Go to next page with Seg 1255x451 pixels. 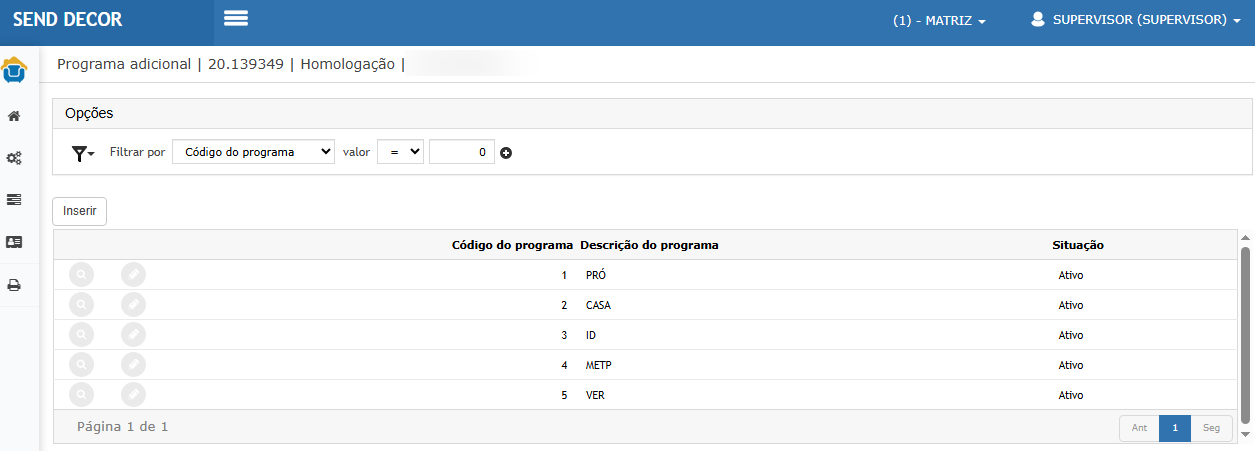click(1211, 428)
